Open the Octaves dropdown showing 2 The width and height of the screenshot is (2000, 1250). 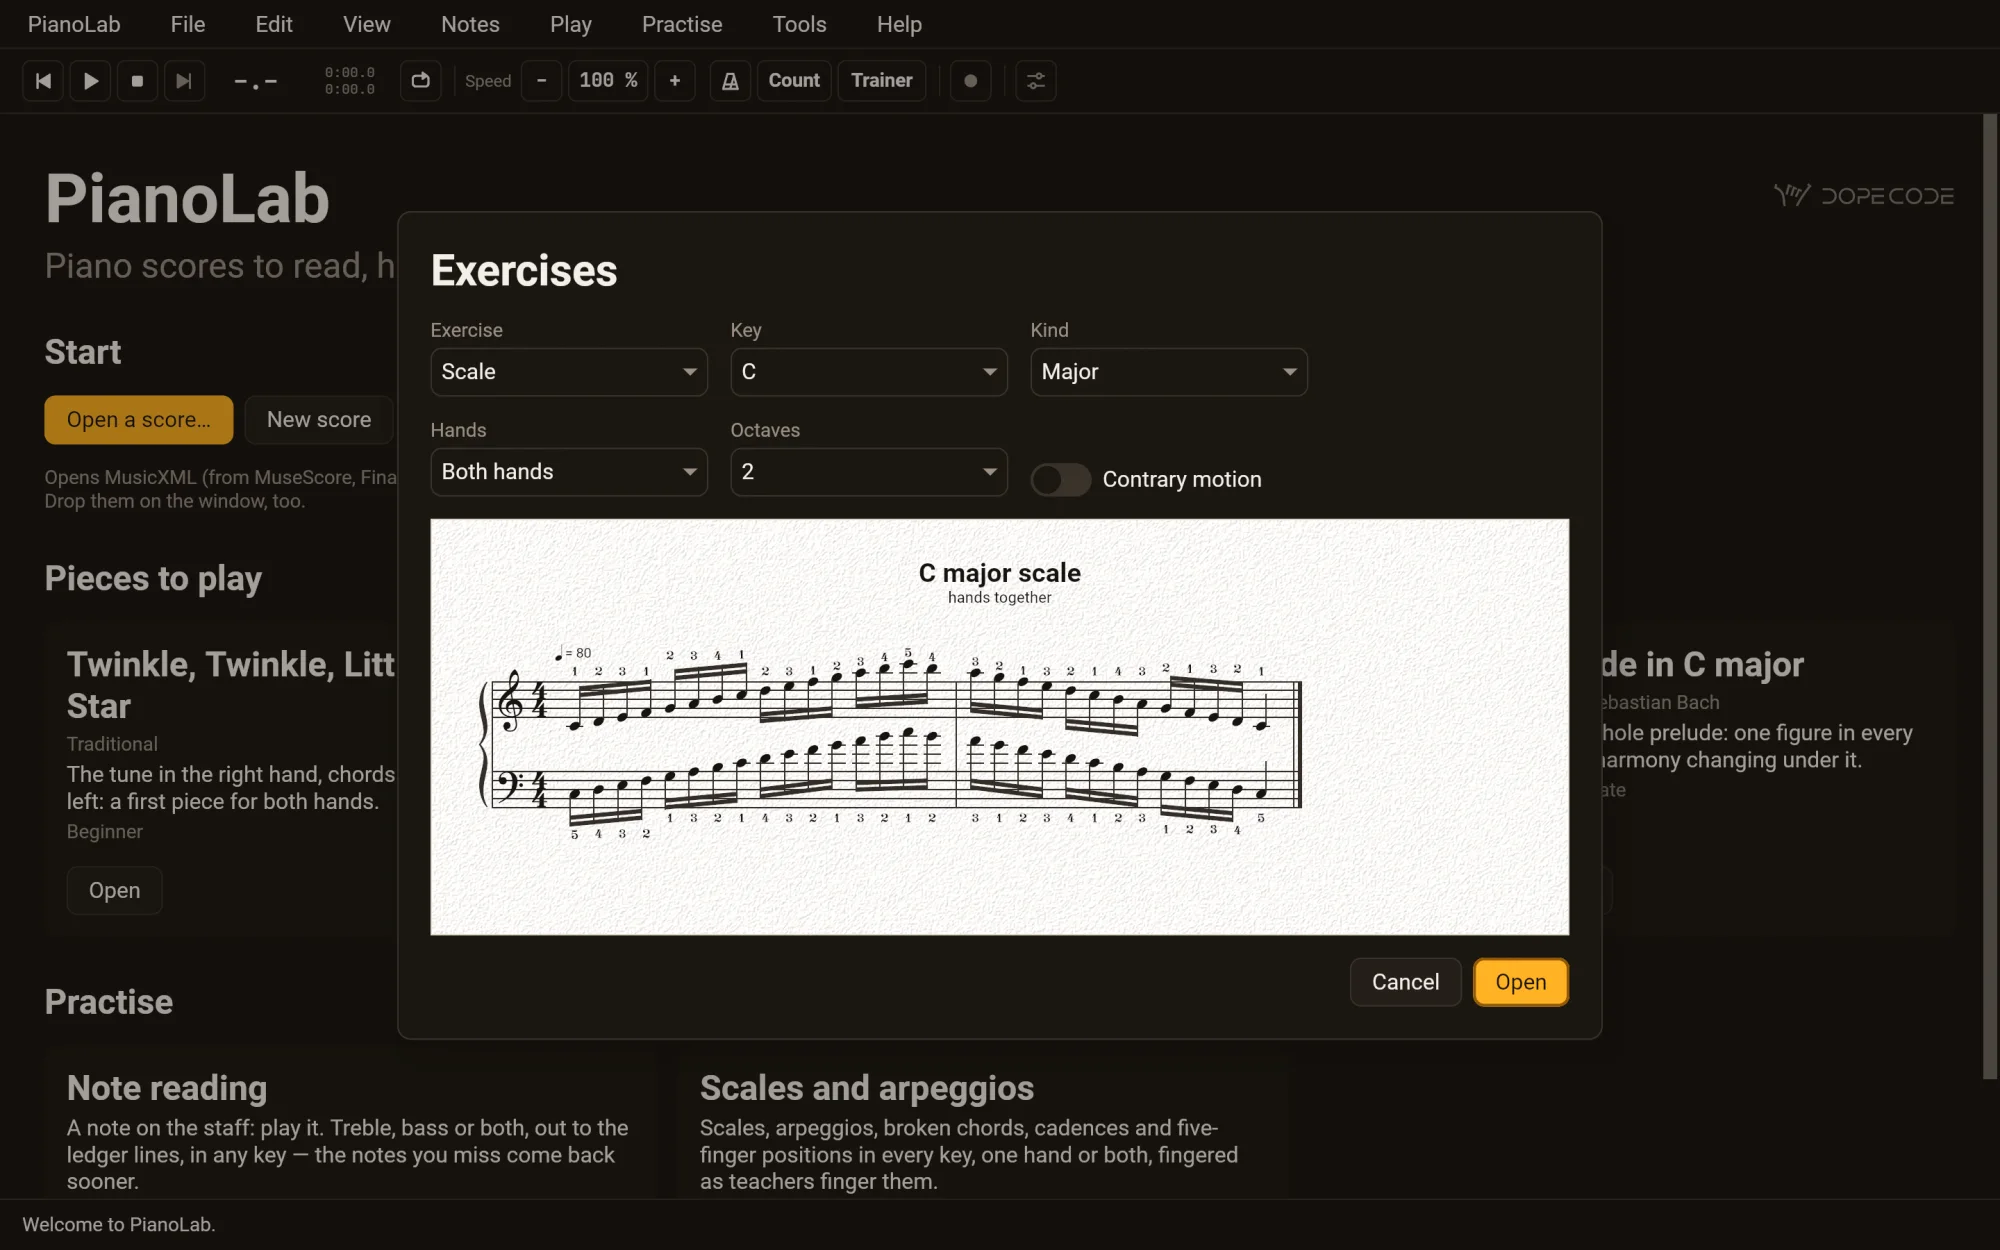(x=869, y=472)
